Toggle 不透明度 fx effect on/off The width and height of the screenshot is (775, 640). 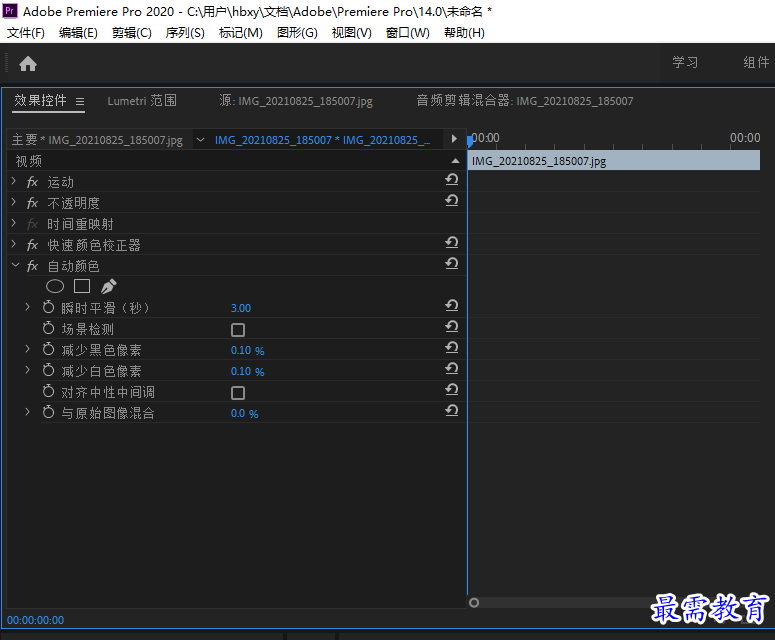pyautogui.click(x=32, y=203)
